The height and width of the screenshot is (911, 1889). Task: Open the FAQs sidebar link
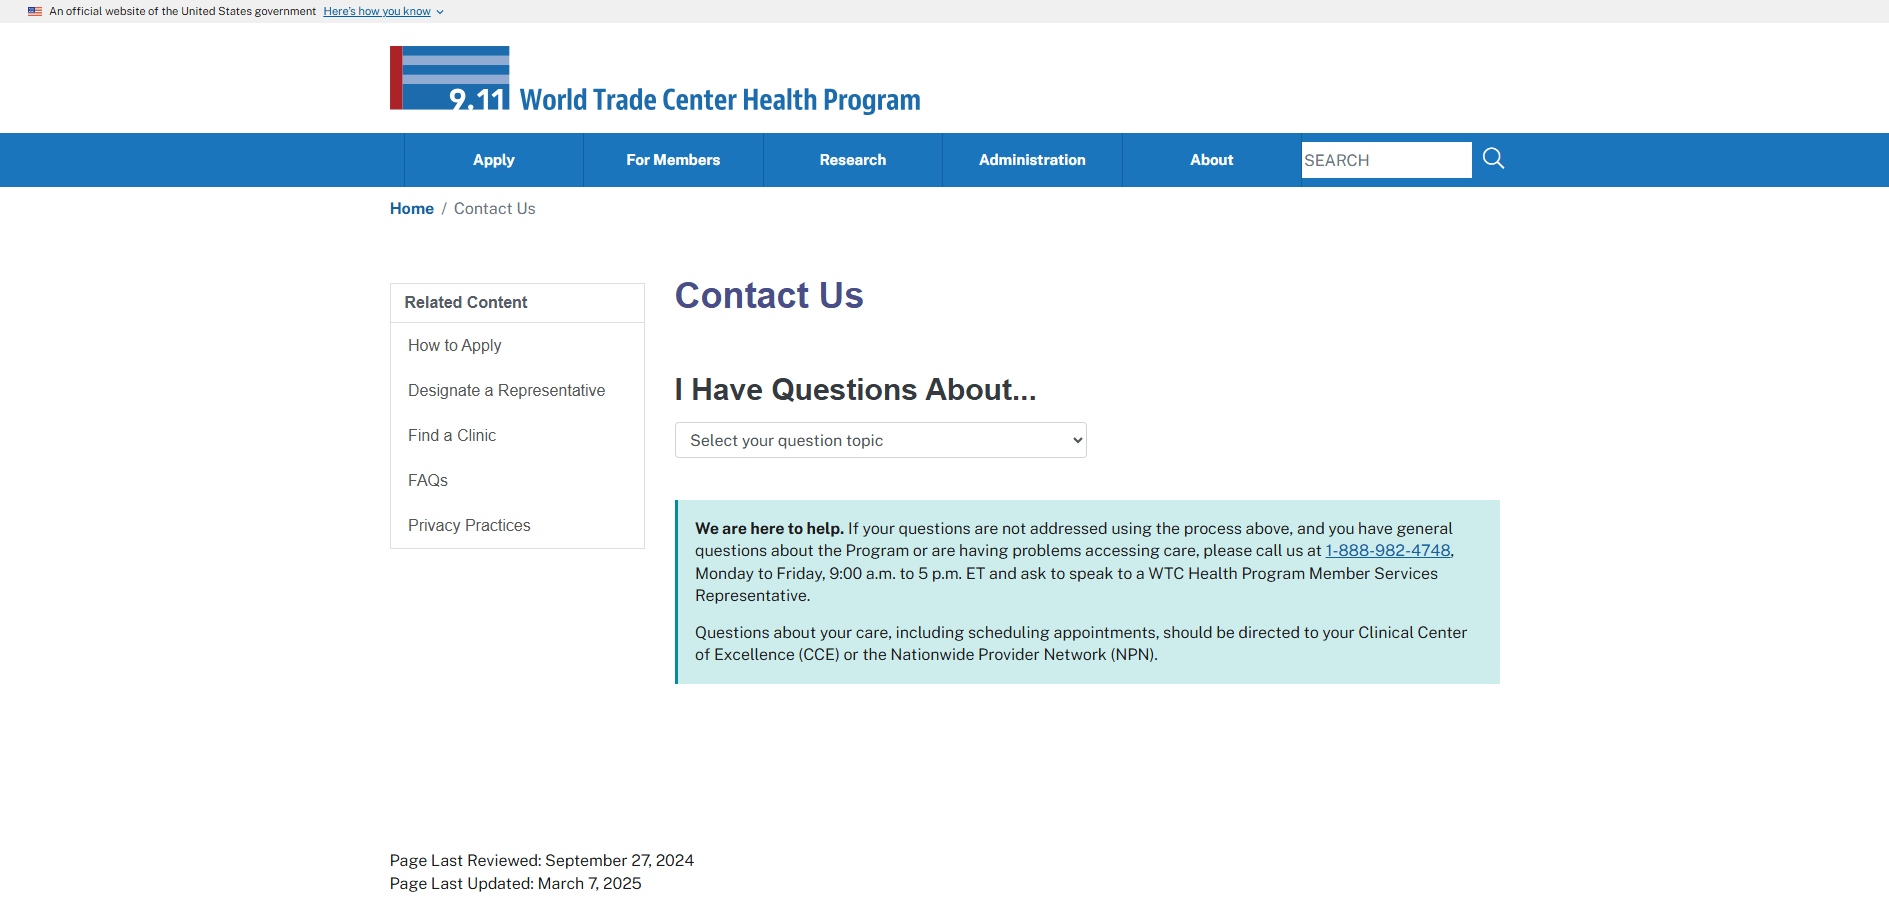427,480
